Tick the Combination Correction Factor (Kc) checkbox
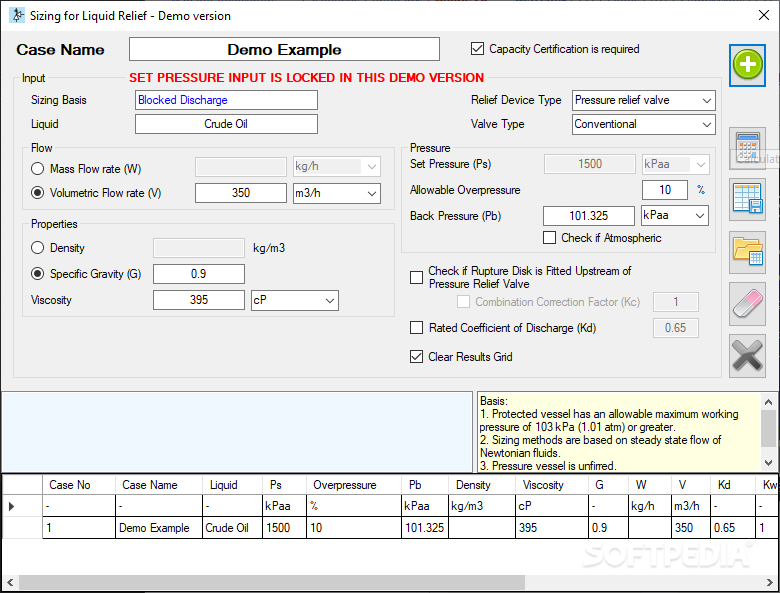 (x=463, y=301)
